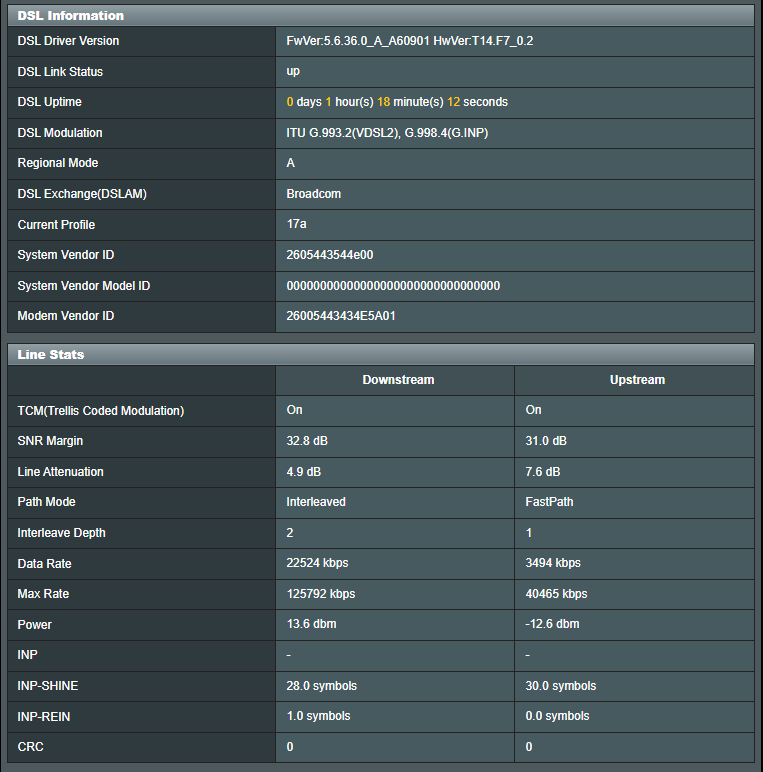Click the downstream TCM value 'On'
The image size is (763, 772).
coord(294,410)
